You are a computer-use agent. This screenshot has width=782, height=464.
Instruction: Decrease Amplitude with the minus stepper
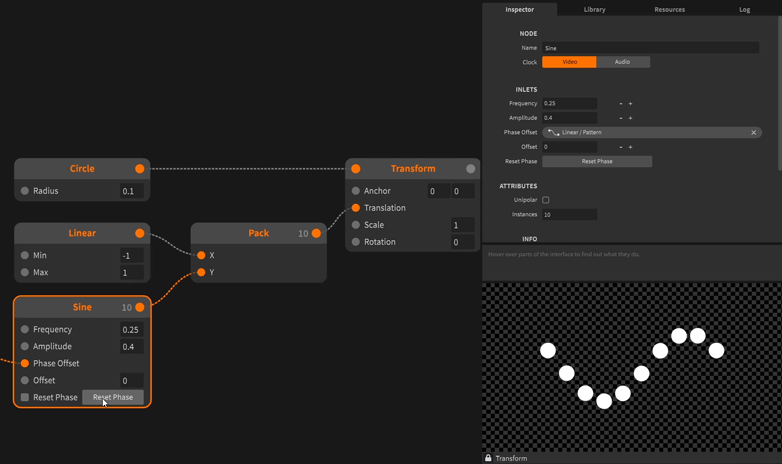[621, 118]
